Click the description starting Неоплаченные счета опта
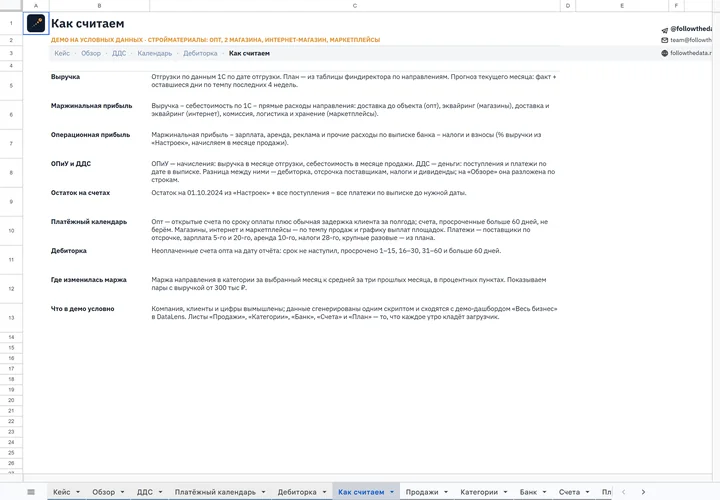Viewport: 720px width, 500px height. pos(326,251)
